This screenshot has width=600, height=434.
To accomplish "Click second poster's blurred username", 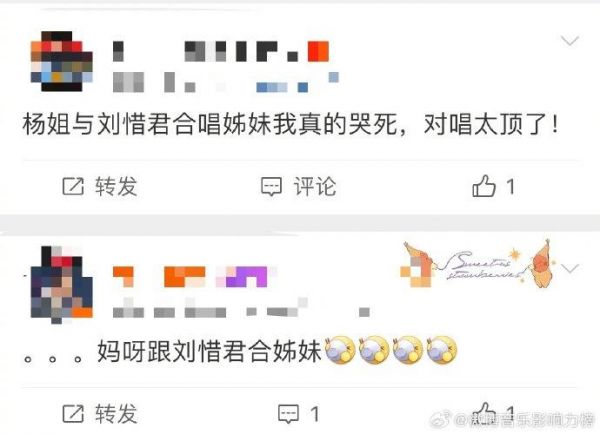I will tap(195, 277).
